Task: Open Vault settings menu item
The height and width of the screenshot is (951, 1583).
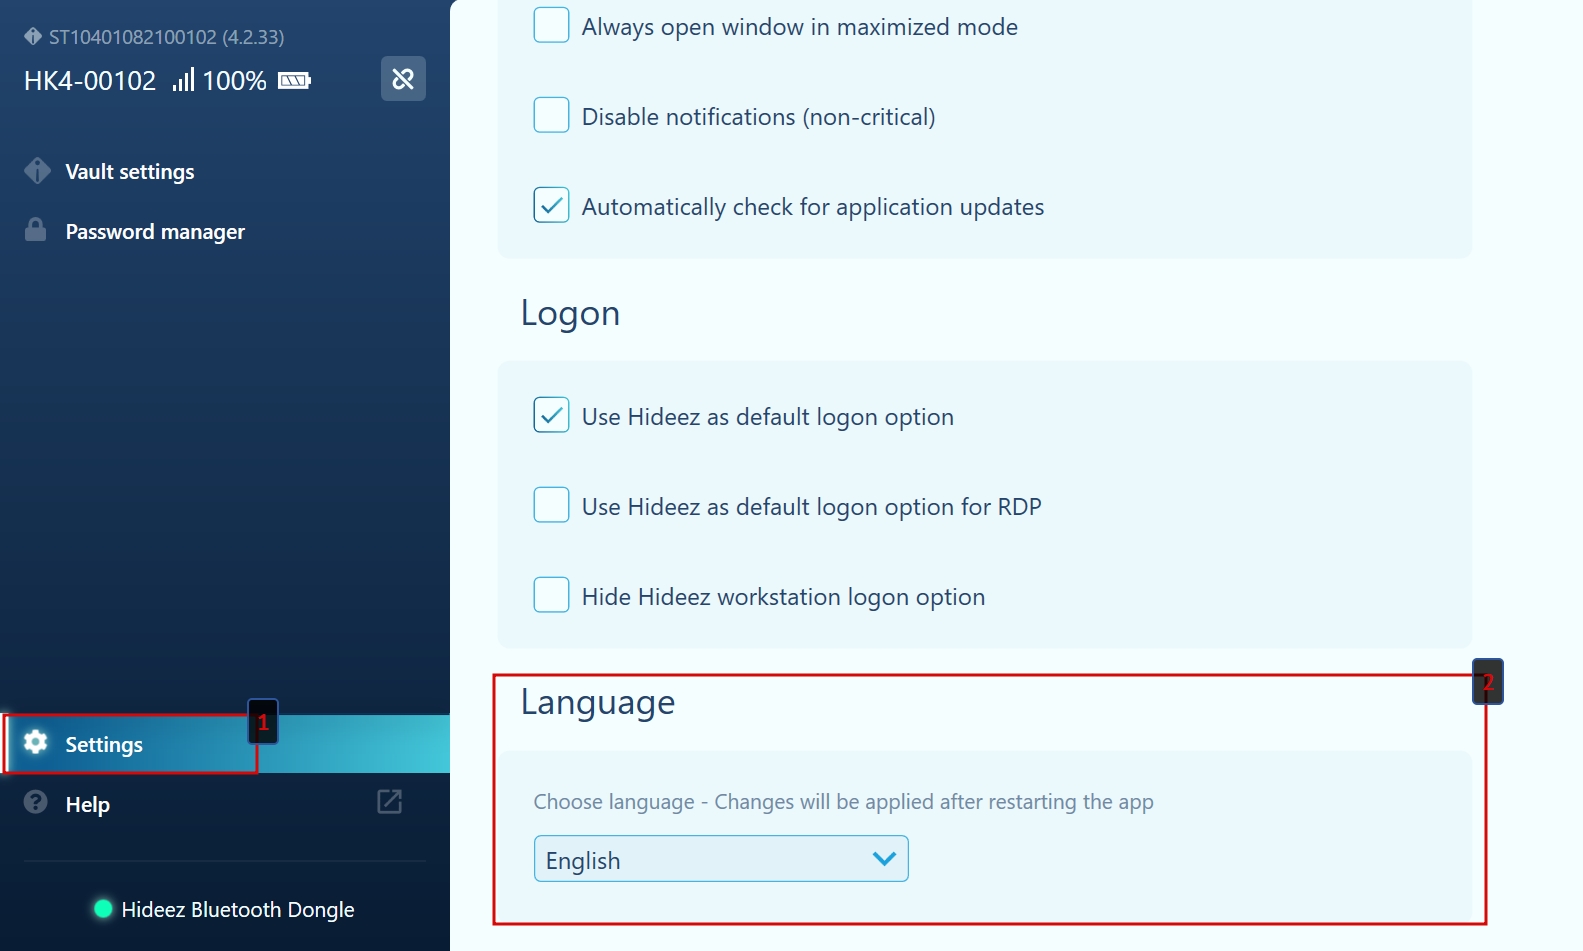Action: (130, 172)
